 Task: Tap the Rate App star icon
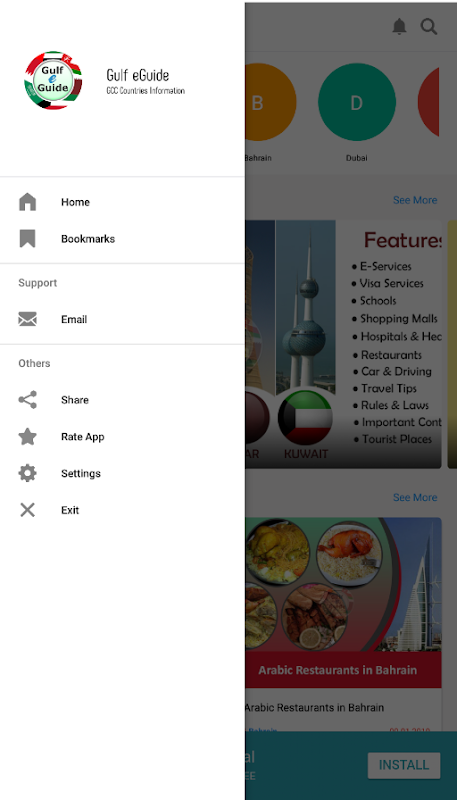[x=28, y=437]
